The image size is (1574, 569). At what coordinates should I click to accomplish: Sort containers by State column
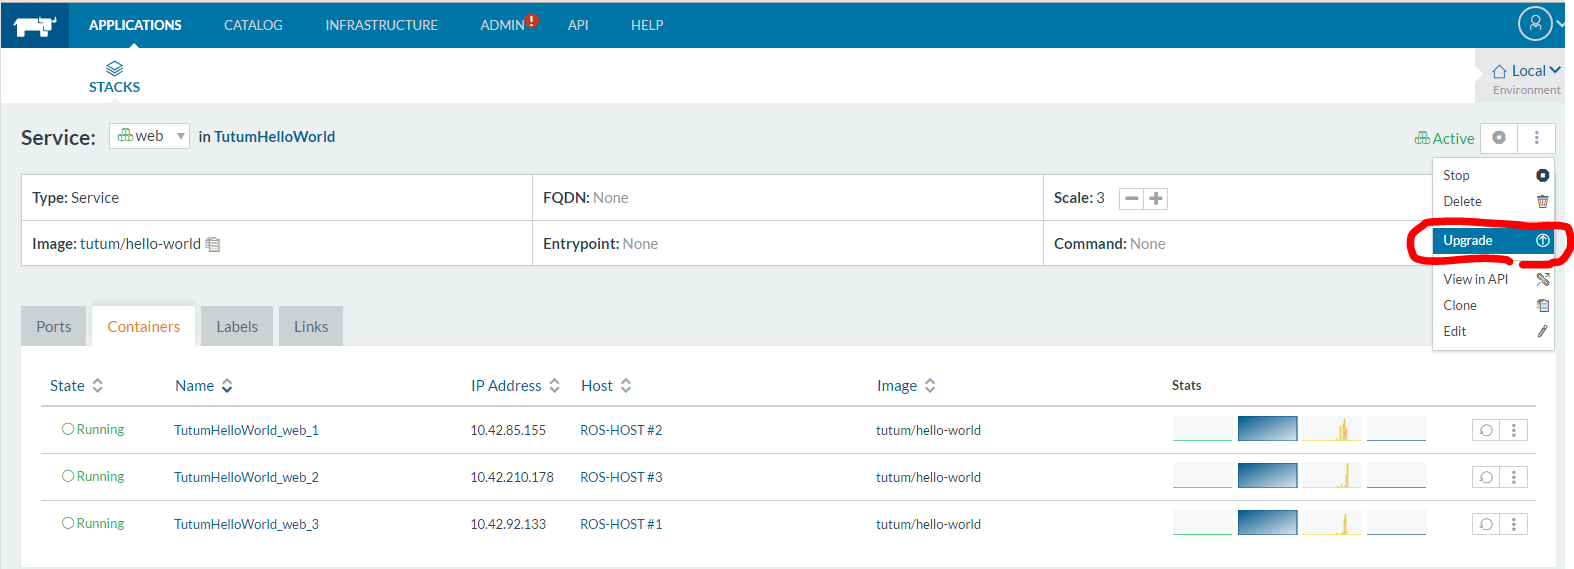click(x=76, y=386)
